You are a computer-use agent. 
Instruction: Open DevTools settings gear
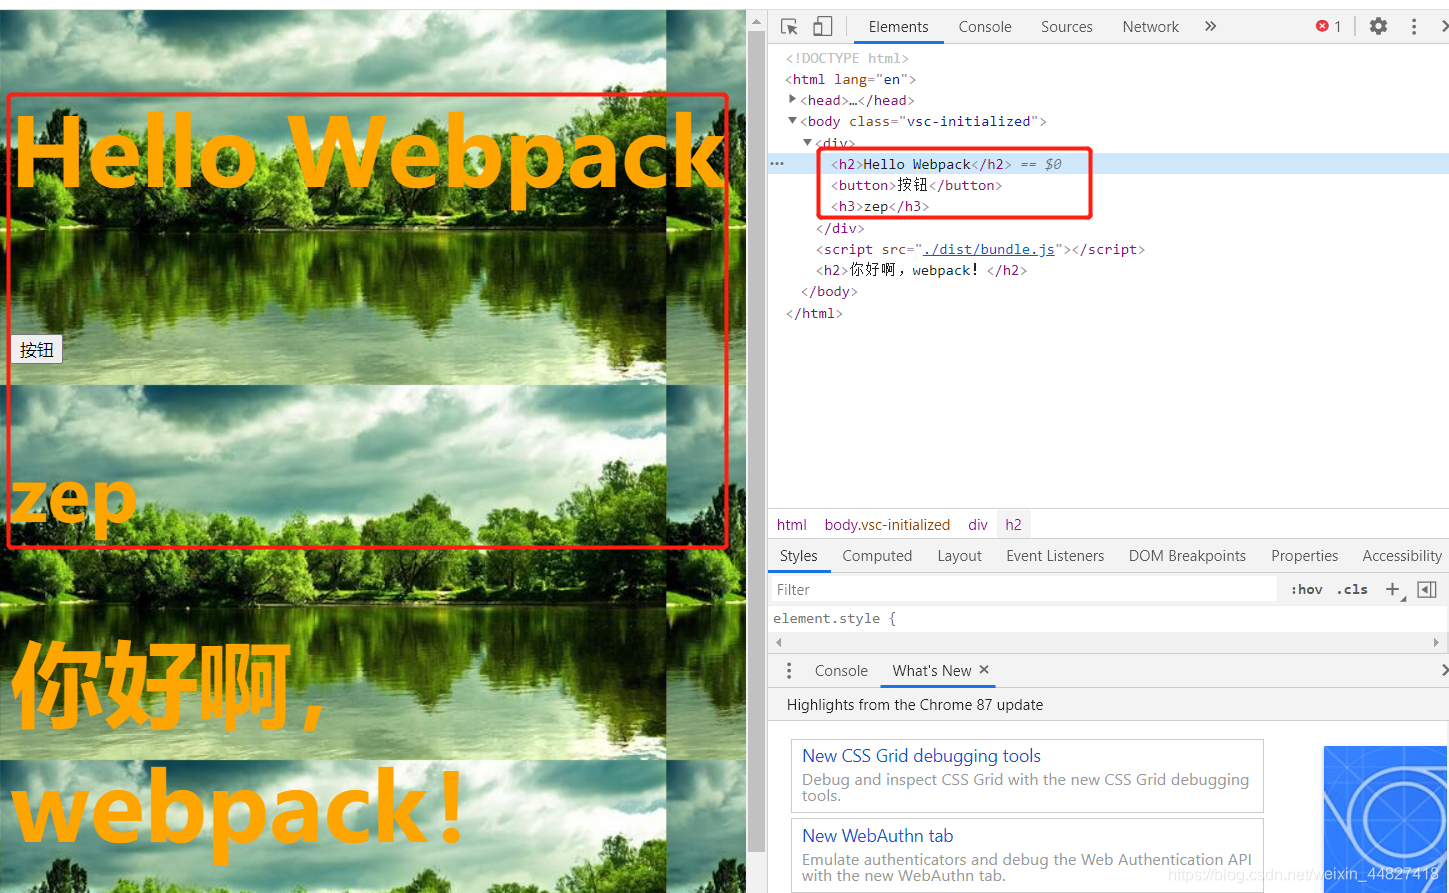coord(1378,27)
